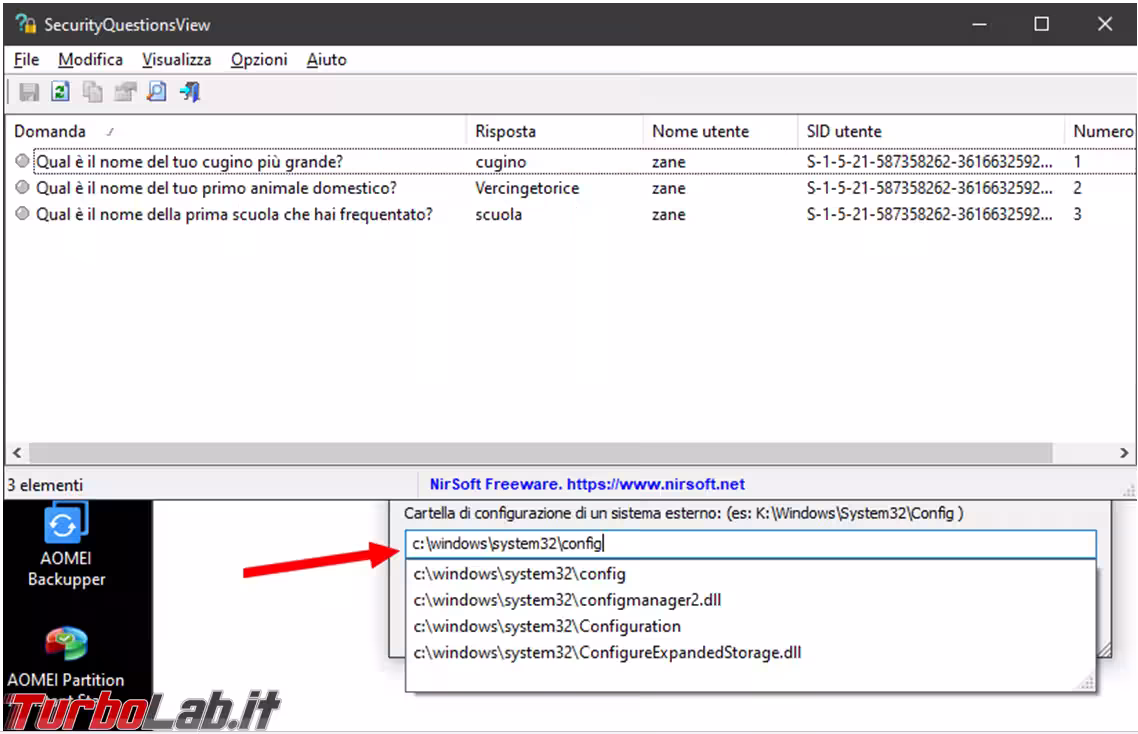Click the Copy selected items icon

92,92
